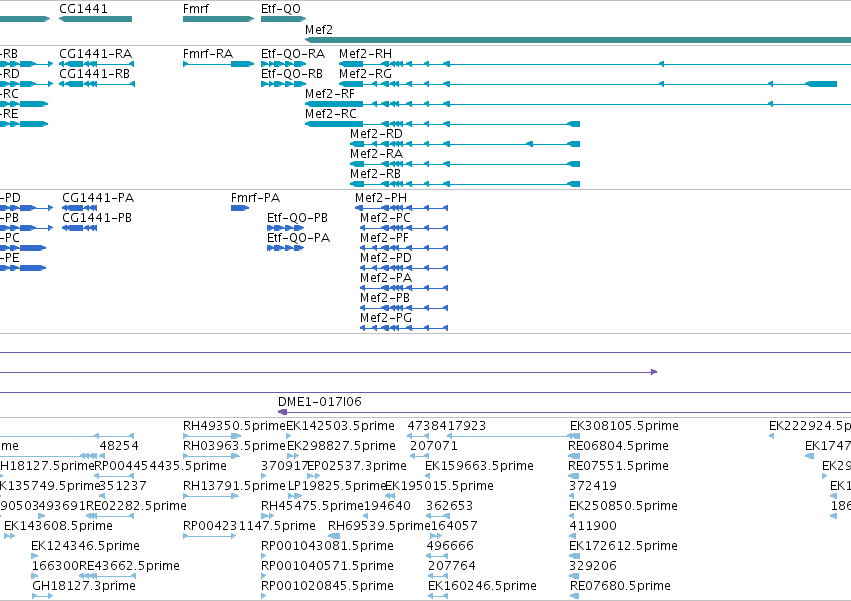Click the Etf-QO-PA protein label
The height and width of the screenshot is (601, 851).
(299, 238)
